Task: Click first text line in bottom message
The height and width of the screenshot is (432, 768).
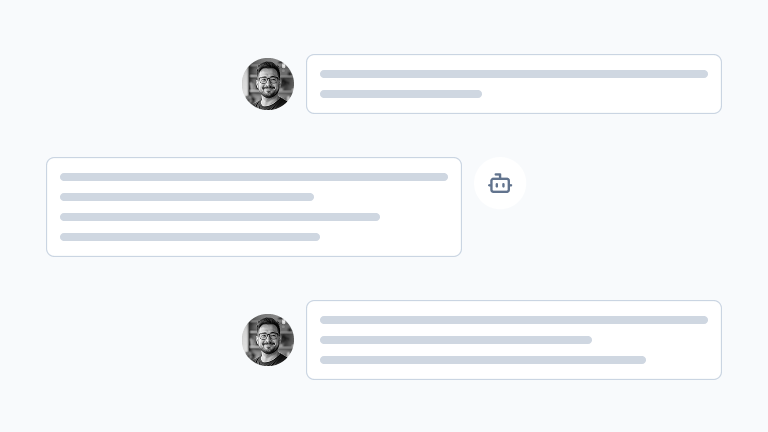Action: pos(513,320)
